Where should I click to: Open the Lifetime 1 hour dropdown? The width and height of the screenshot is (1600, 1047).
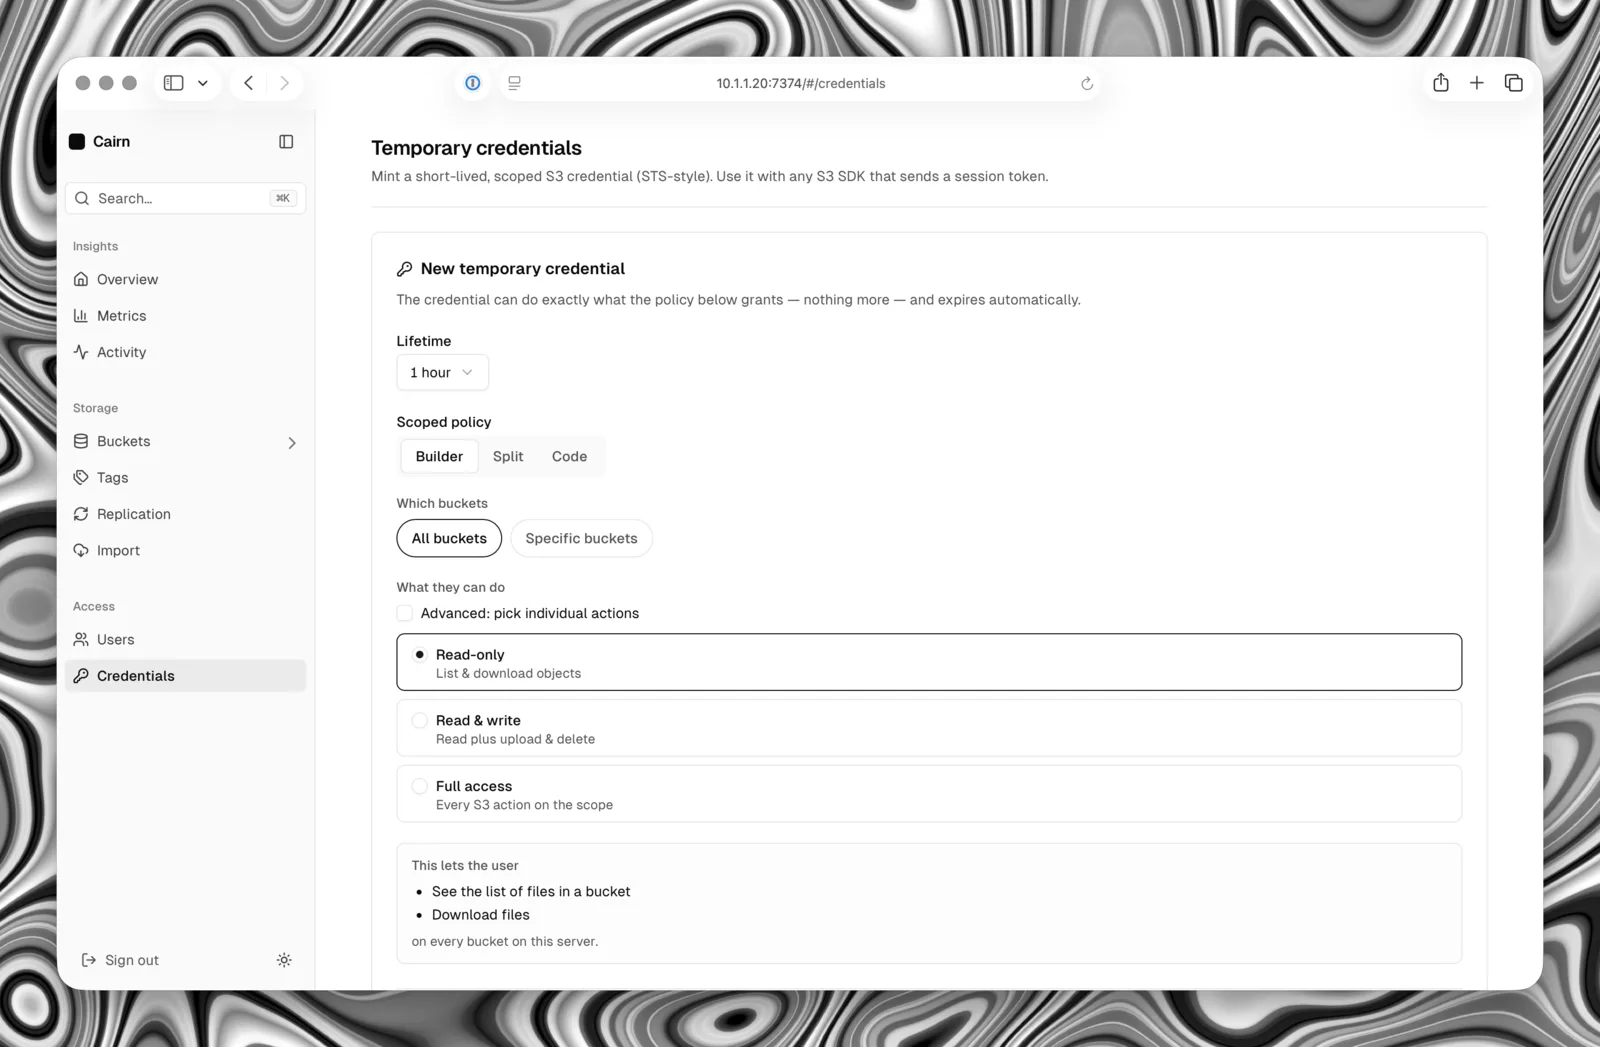pos(442,372)
